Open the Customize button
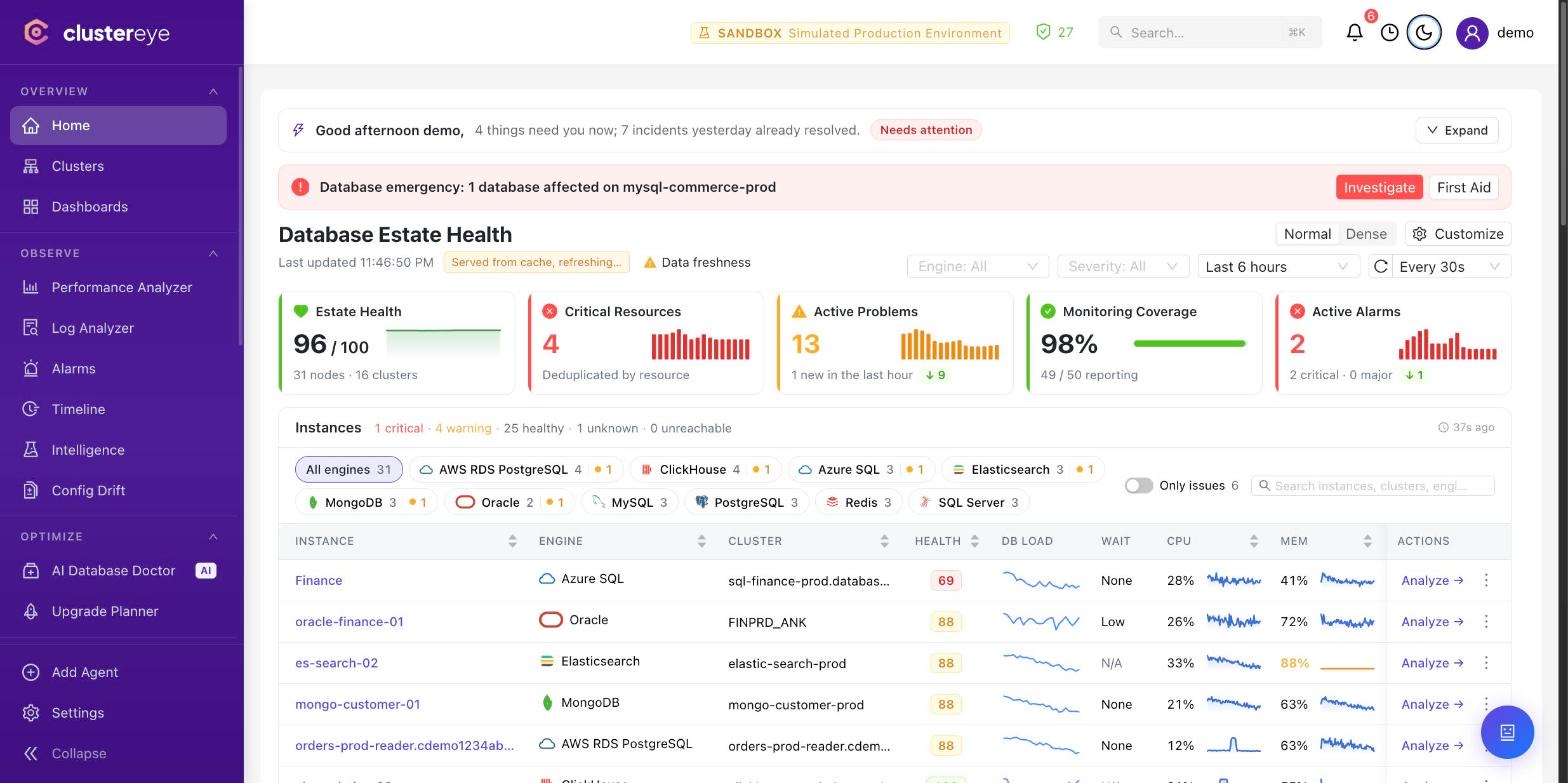Viewport: 1568px width, 783px height. pyautogui.click(x=1458, y=234)
